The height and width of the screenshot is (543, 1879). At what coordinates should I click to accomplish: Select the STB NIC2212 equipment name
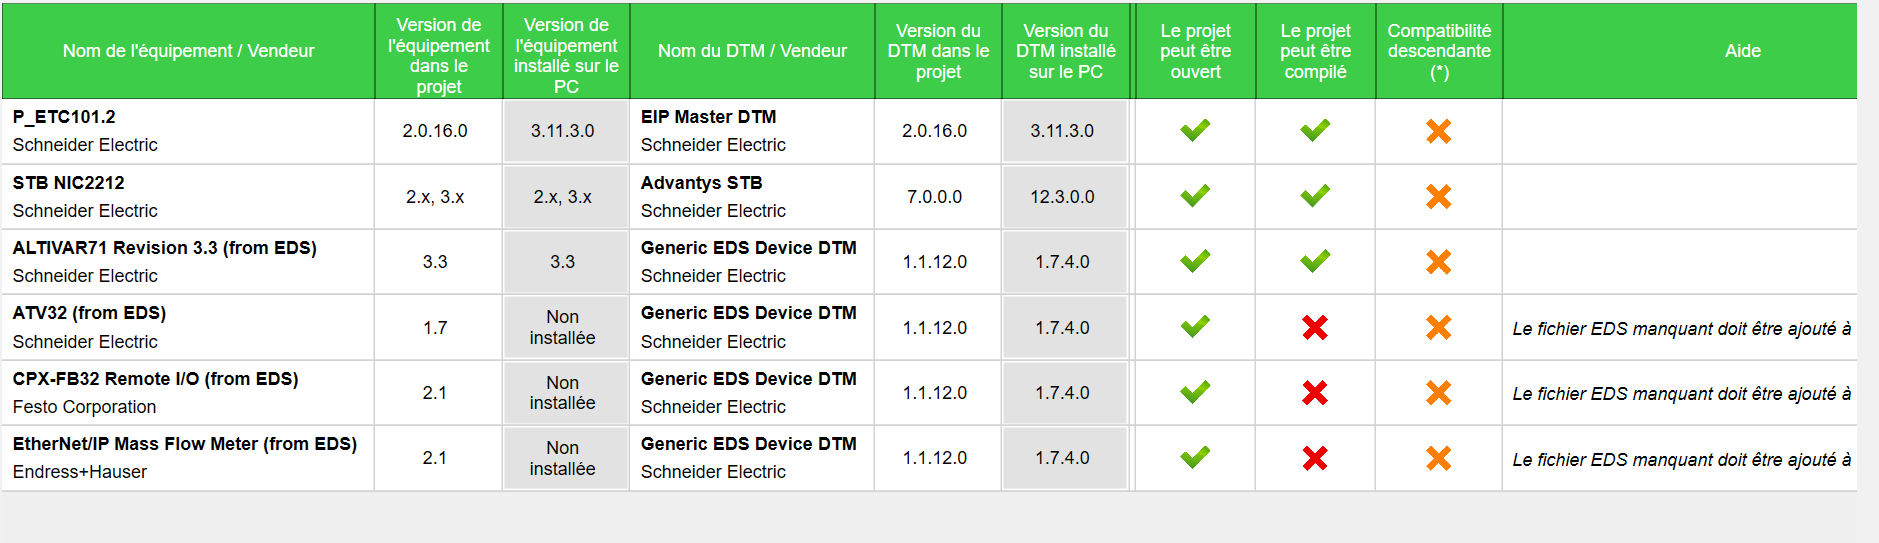[x=69, y=183]
